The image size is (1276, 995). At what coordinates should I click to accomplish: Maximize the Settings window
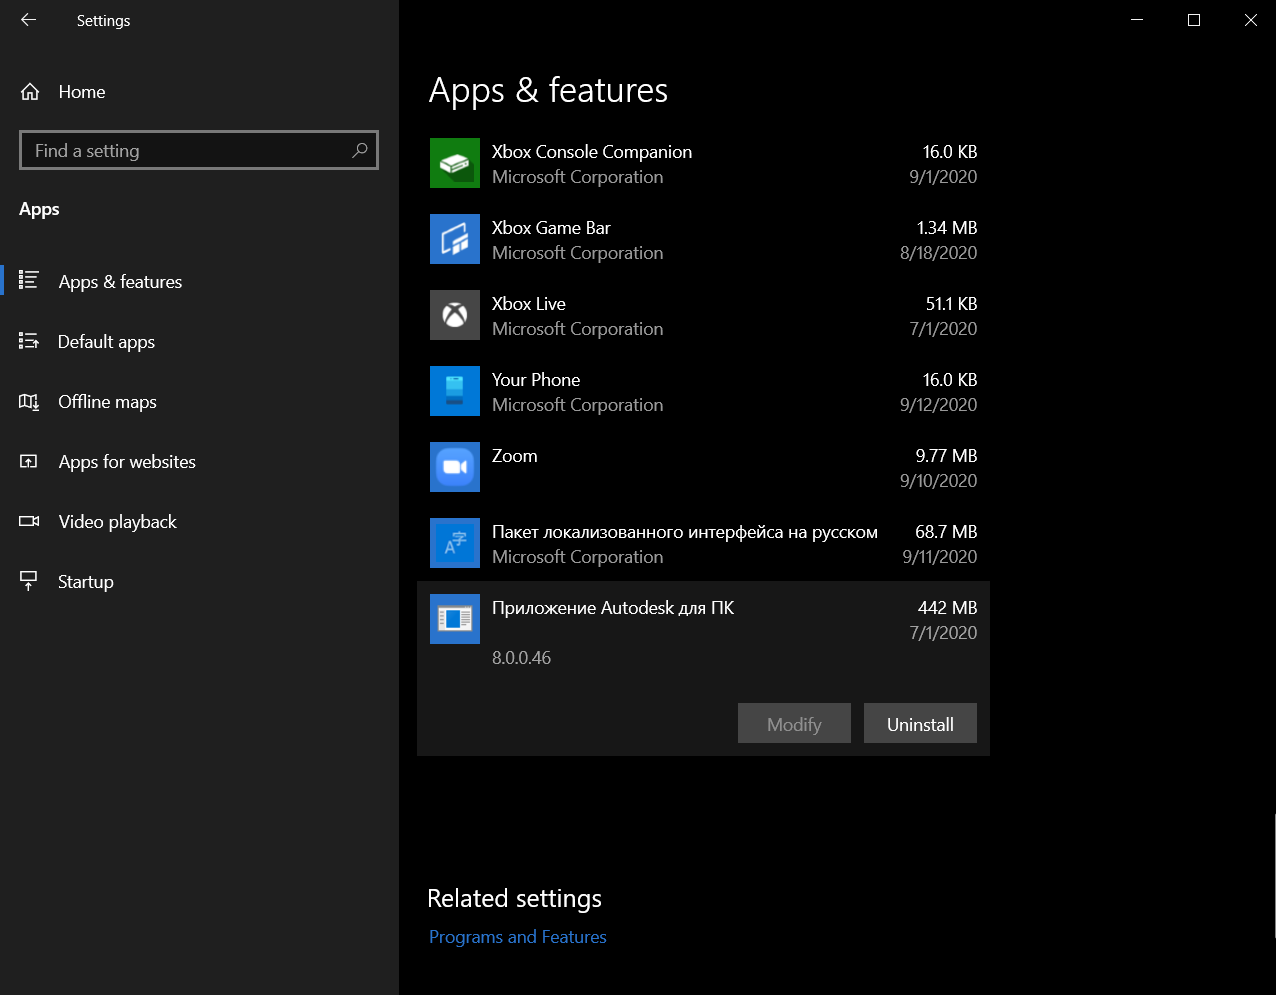click(1193, 20)
